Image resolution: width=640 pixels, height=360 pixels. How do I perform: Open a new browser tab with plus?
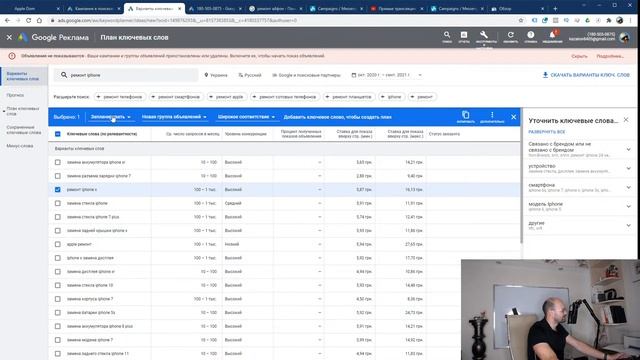555,8
